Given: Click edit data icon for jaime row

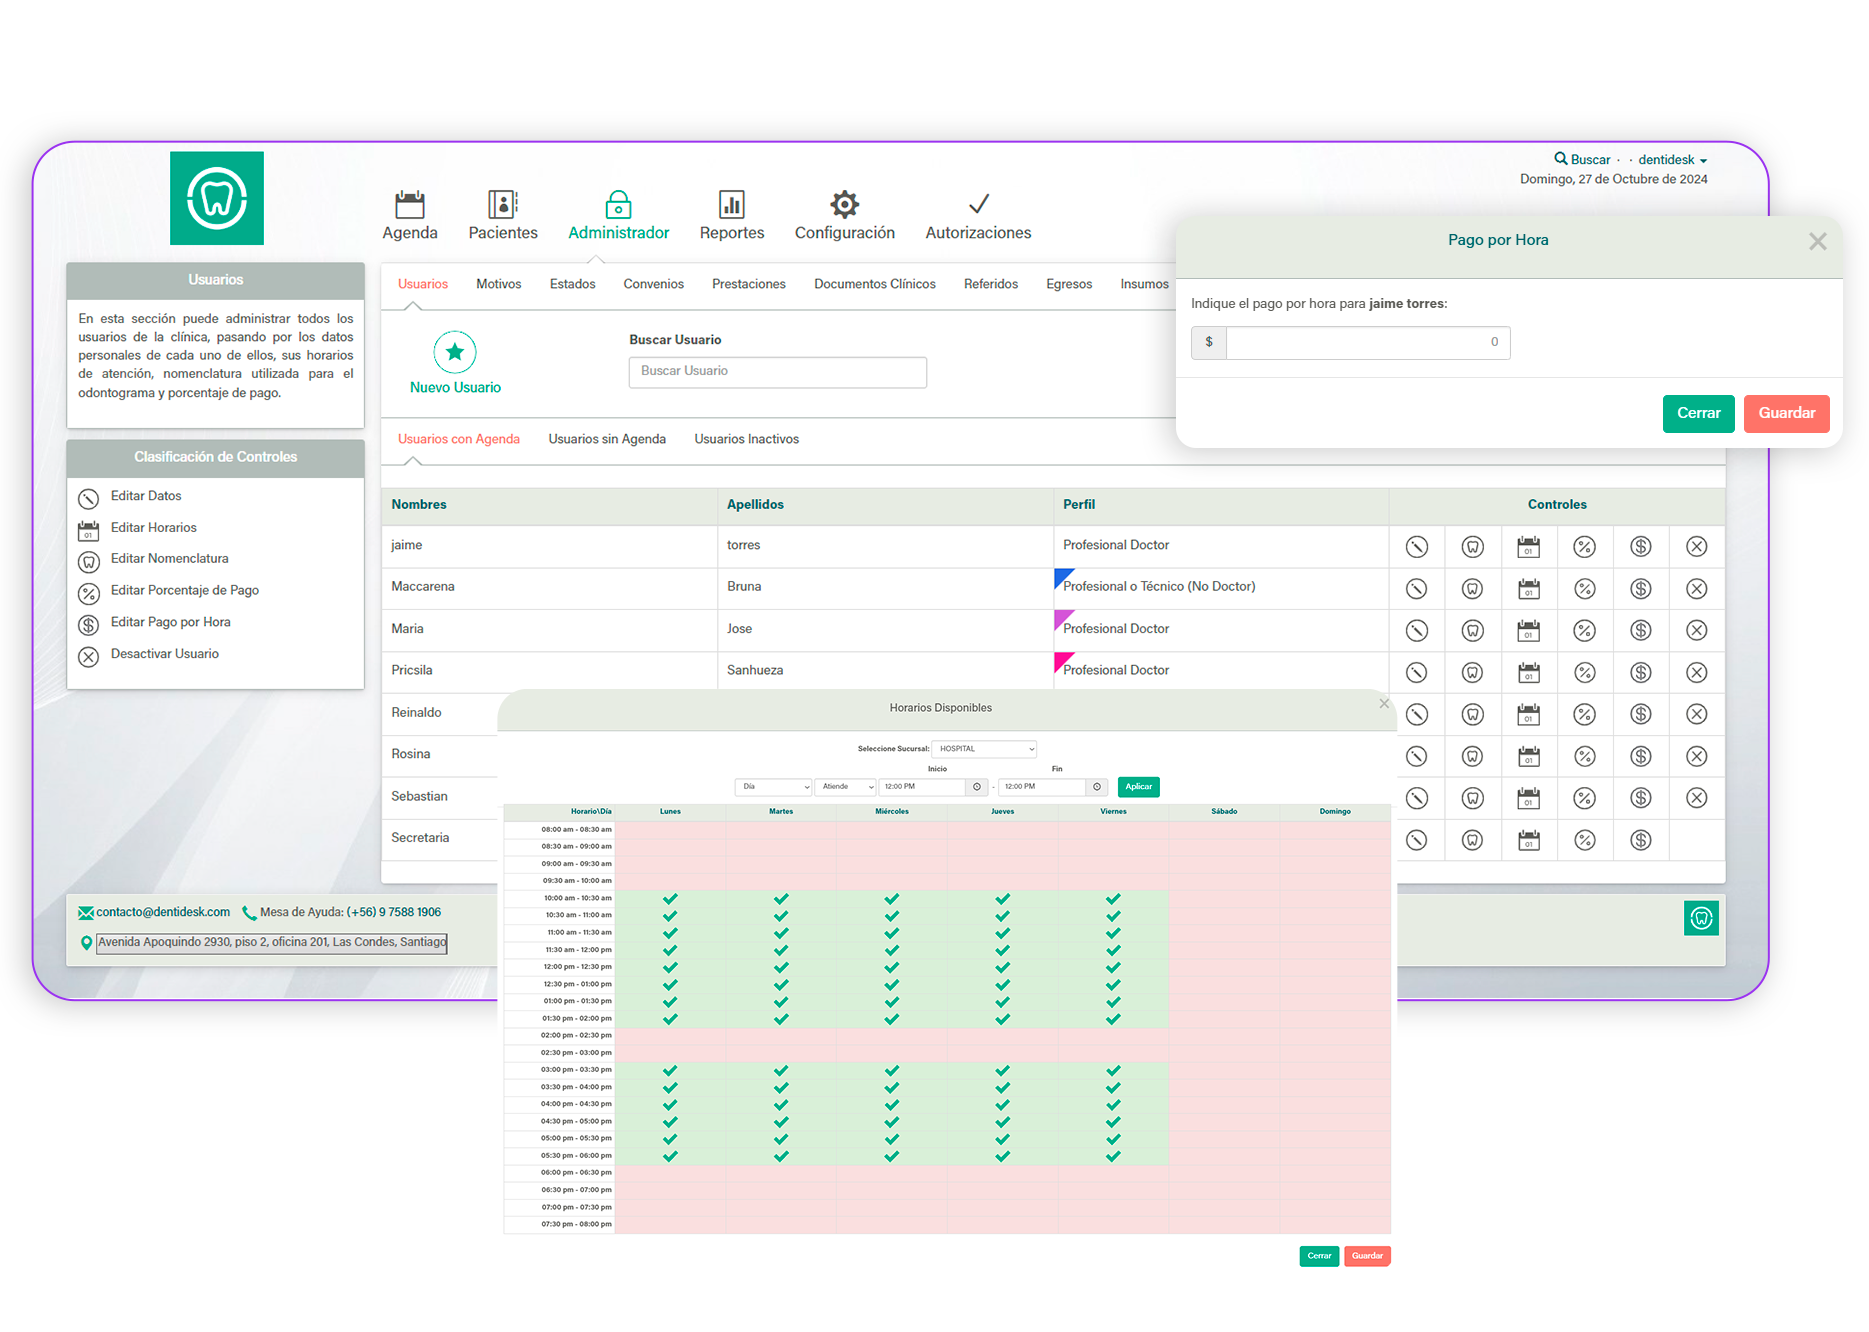Looking at the screenshot, I should click(x=1416, y=547).
